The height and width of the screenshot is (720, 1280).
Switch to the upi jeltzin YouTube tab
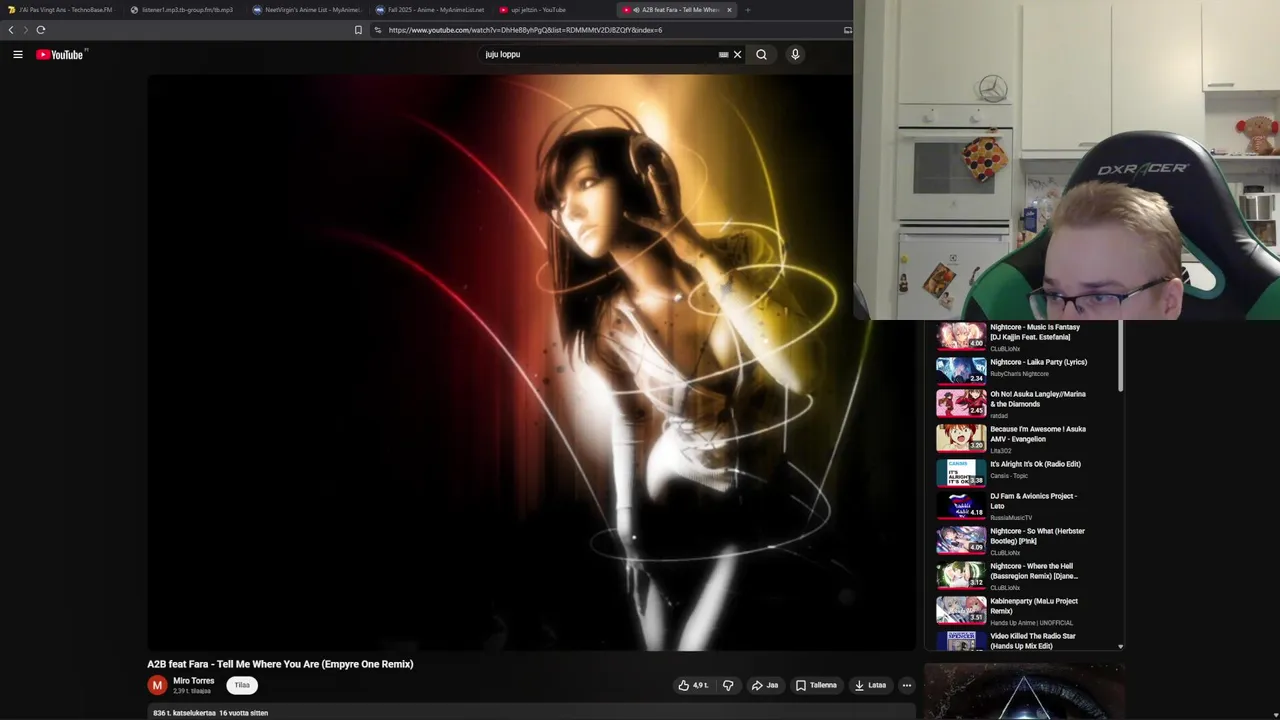tap(553, 10)
